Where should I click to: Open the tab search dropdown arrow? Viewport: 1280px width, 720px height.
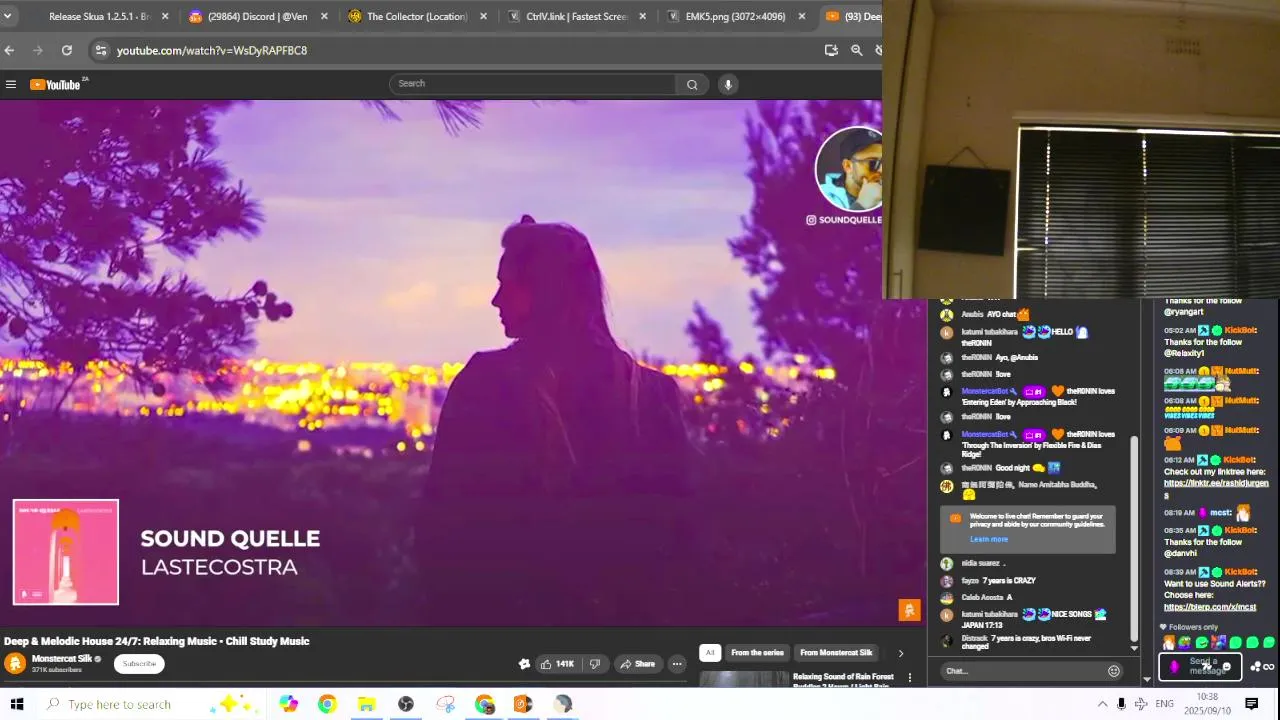(x=7, y=16)
